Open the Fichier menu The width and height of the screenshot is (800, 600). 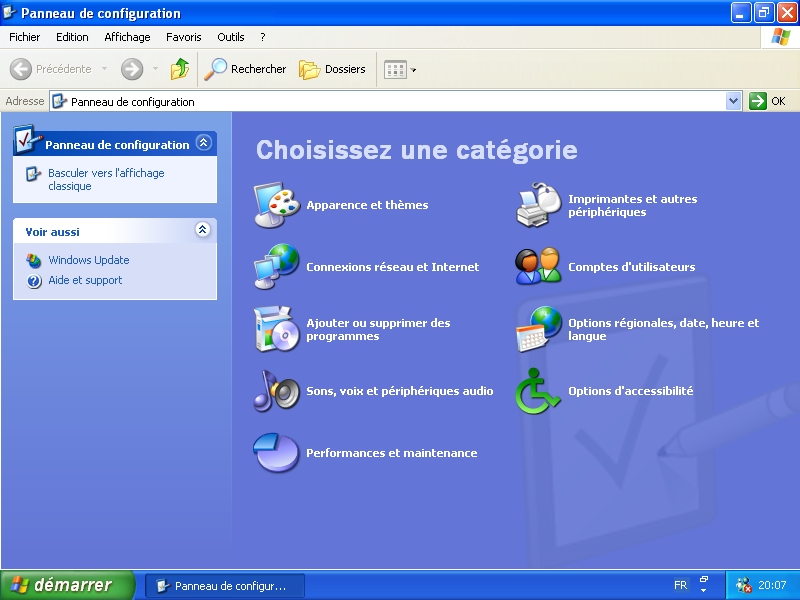tap(24, 37)
